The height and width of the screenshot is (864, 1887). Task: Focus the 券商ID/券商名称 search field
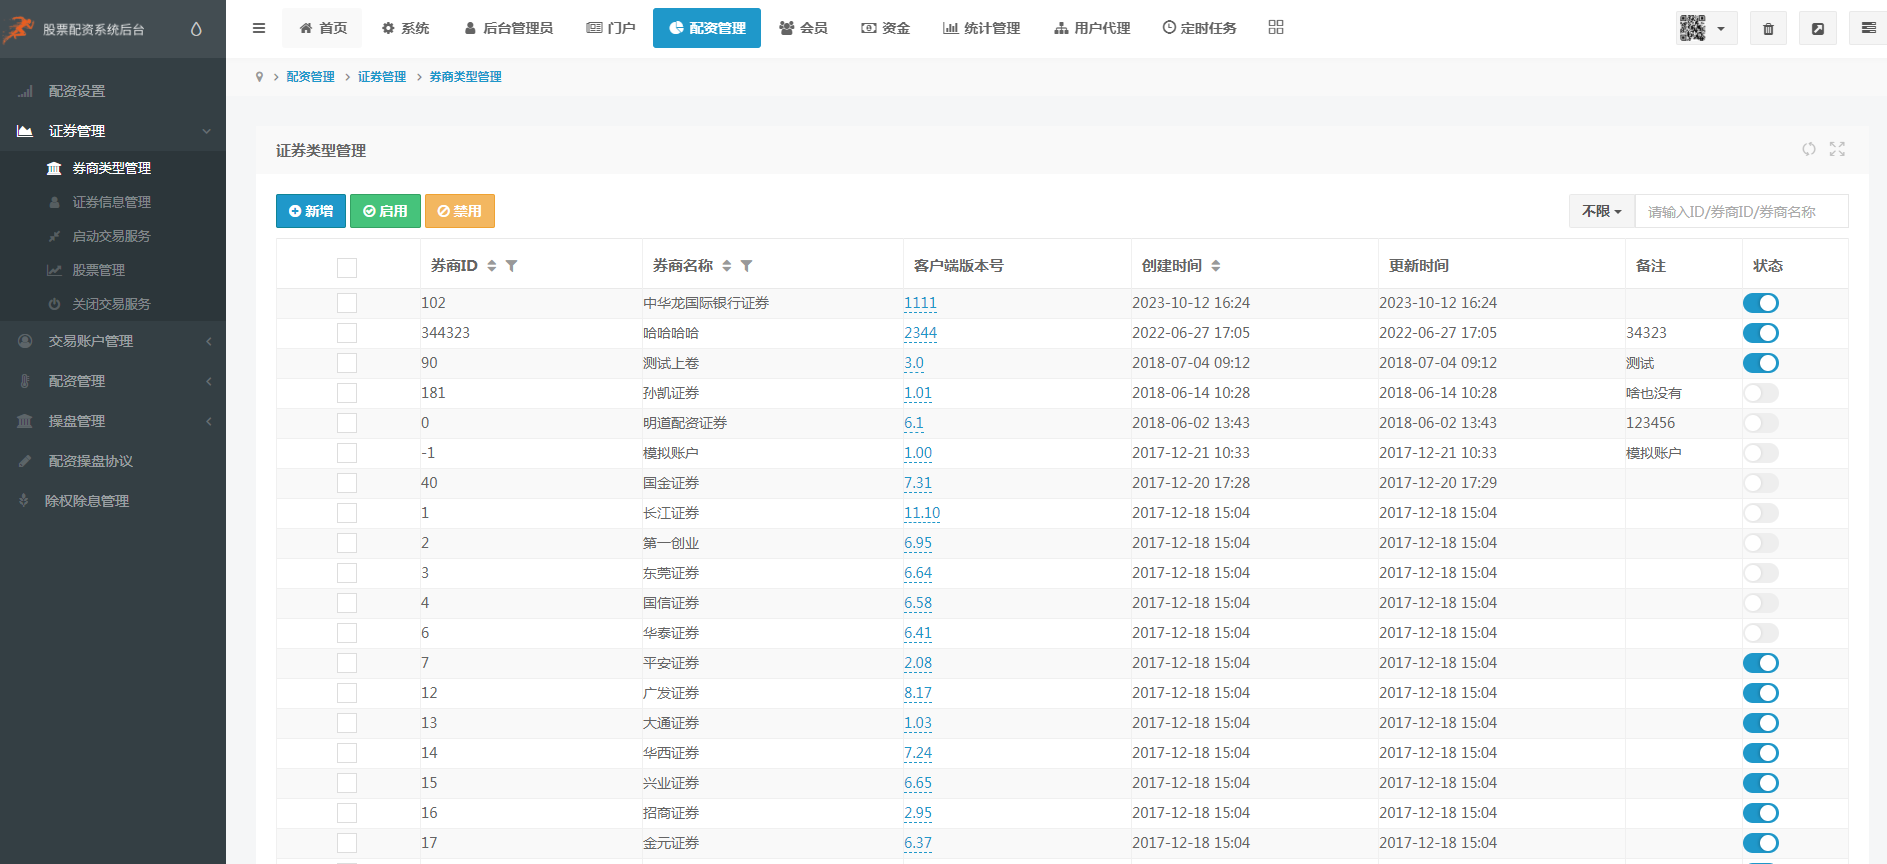(x=1740, y=211)
